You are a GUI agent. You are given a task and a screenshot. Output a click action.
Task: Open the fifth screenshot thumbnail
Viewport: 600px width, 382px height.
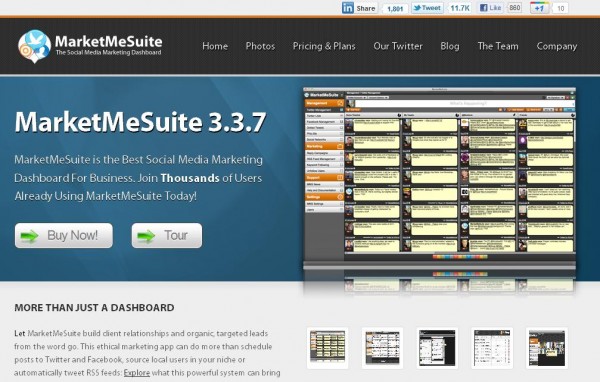[x=546, y=348]
